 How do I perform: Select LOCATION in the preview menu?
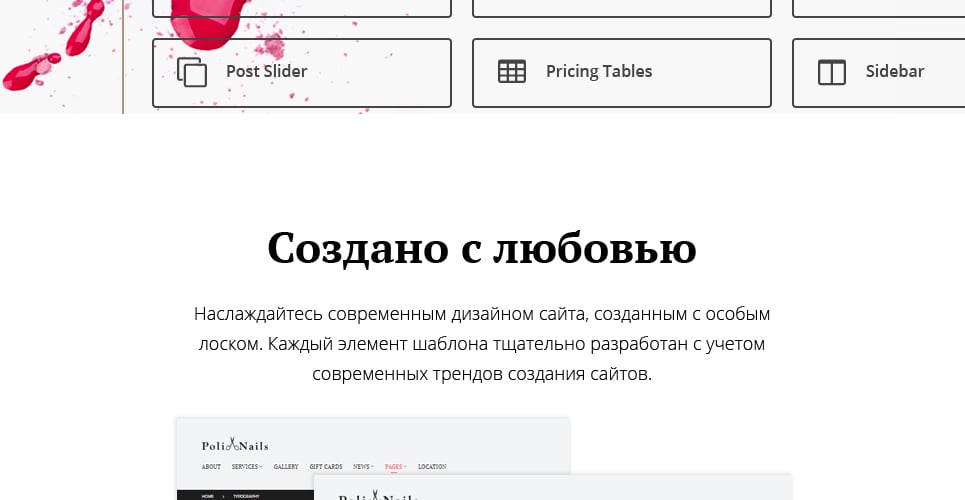coord(432,467)
